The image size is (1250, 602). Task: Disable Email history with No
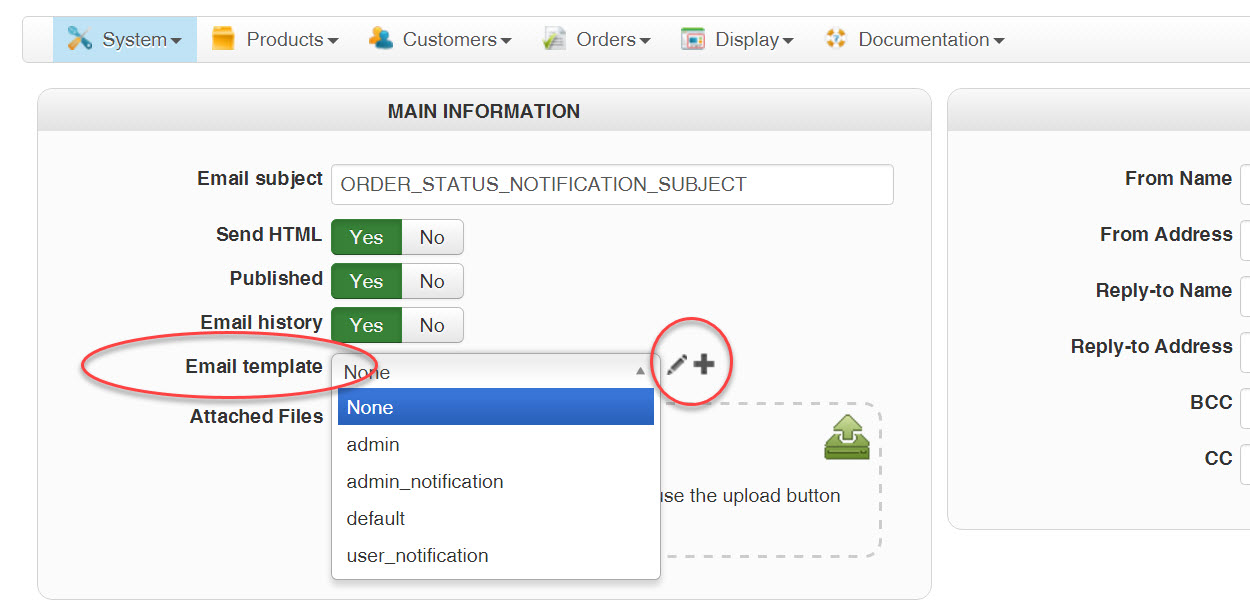(x=432, y=325)
